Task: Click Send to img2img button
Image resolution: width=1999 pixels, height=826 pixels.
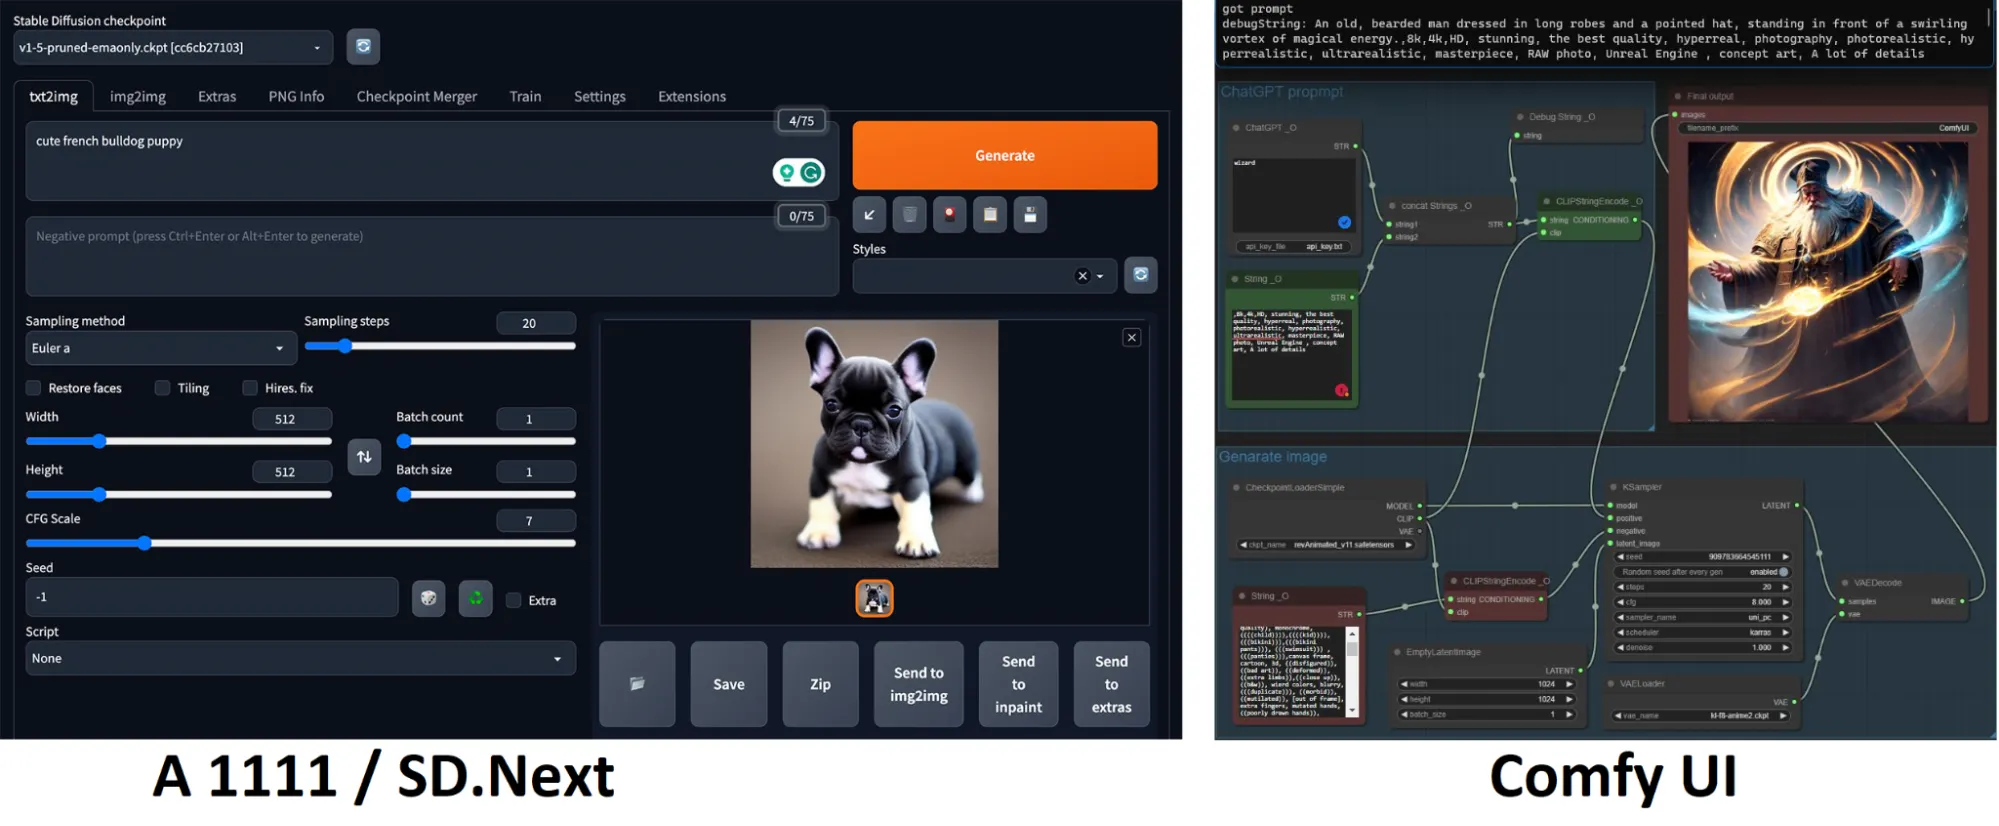Action: [919, 684]
